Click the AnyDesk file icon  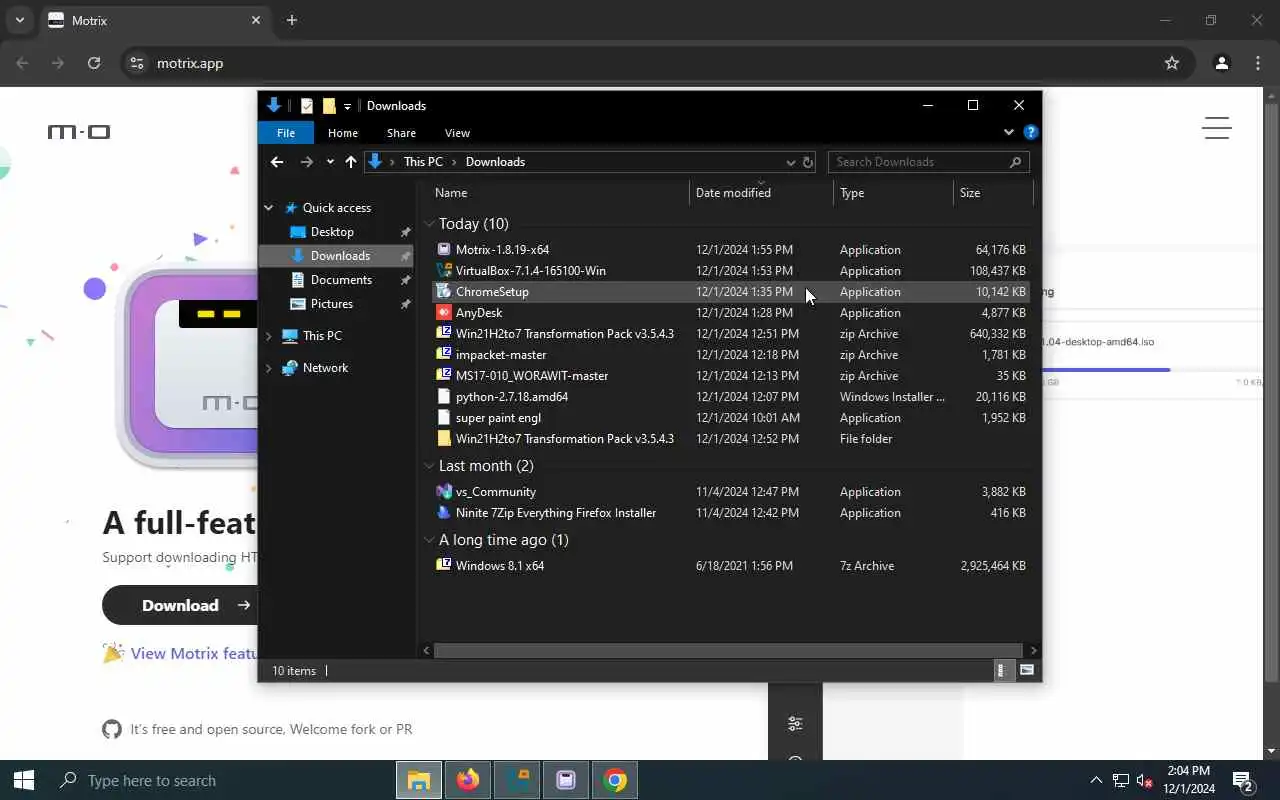(444, 313)
